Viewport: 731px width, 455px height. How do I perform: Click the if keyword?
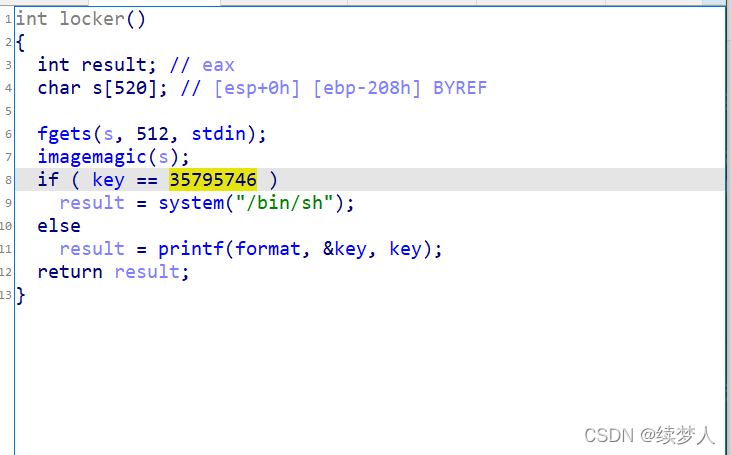point(48,179)
